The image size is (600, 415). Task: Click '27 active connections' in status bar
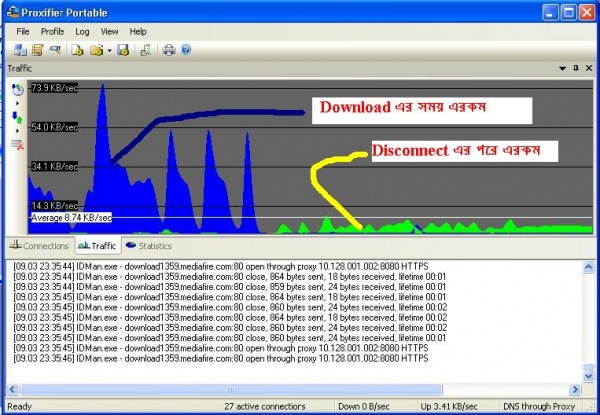coord(265,406)
